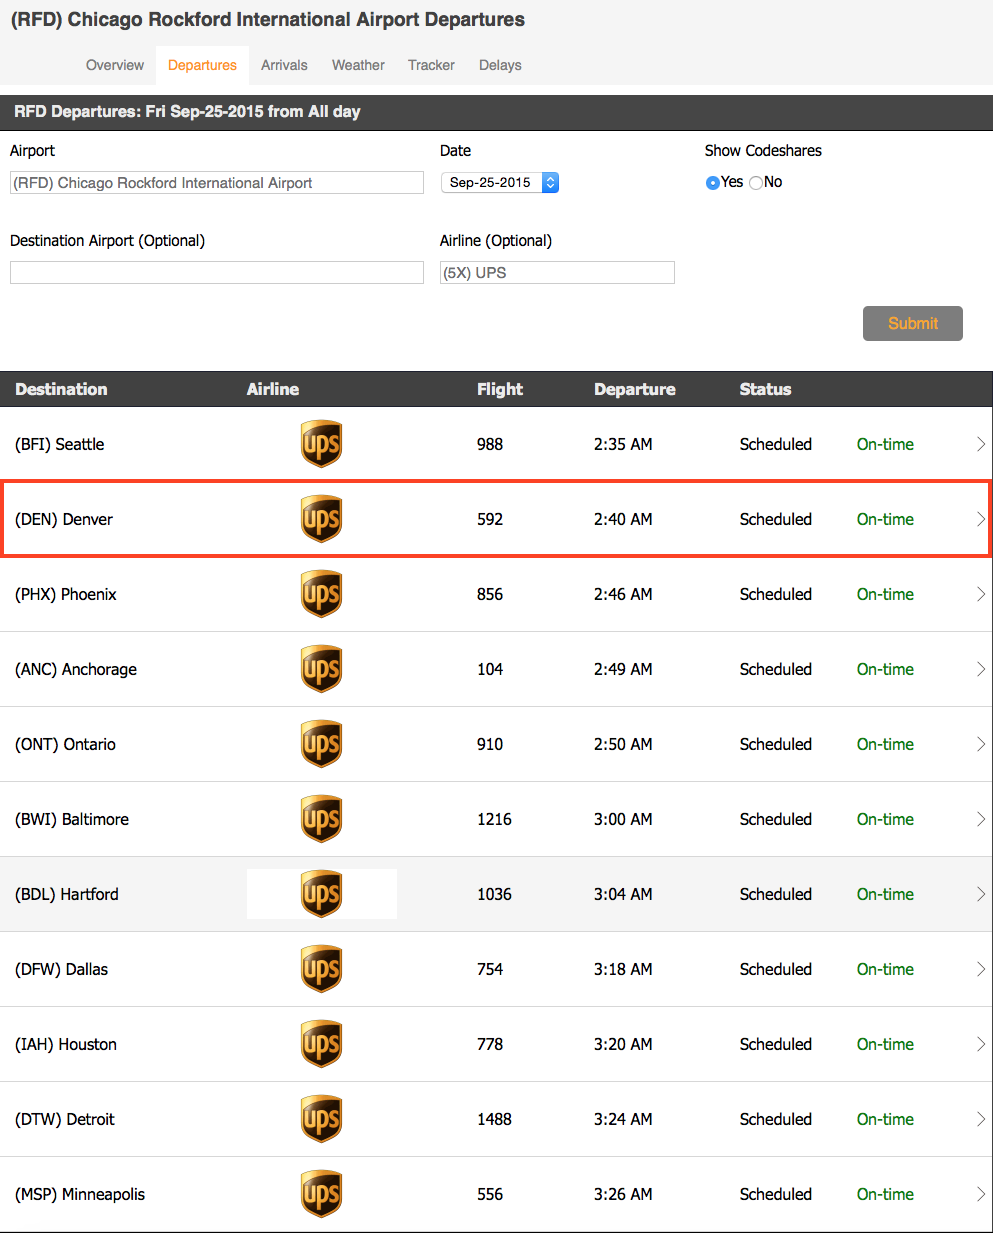Click the UPS logo in Denver row
Image resolution: width=993 pixels, height=1233 pixels.
[321, 519]
